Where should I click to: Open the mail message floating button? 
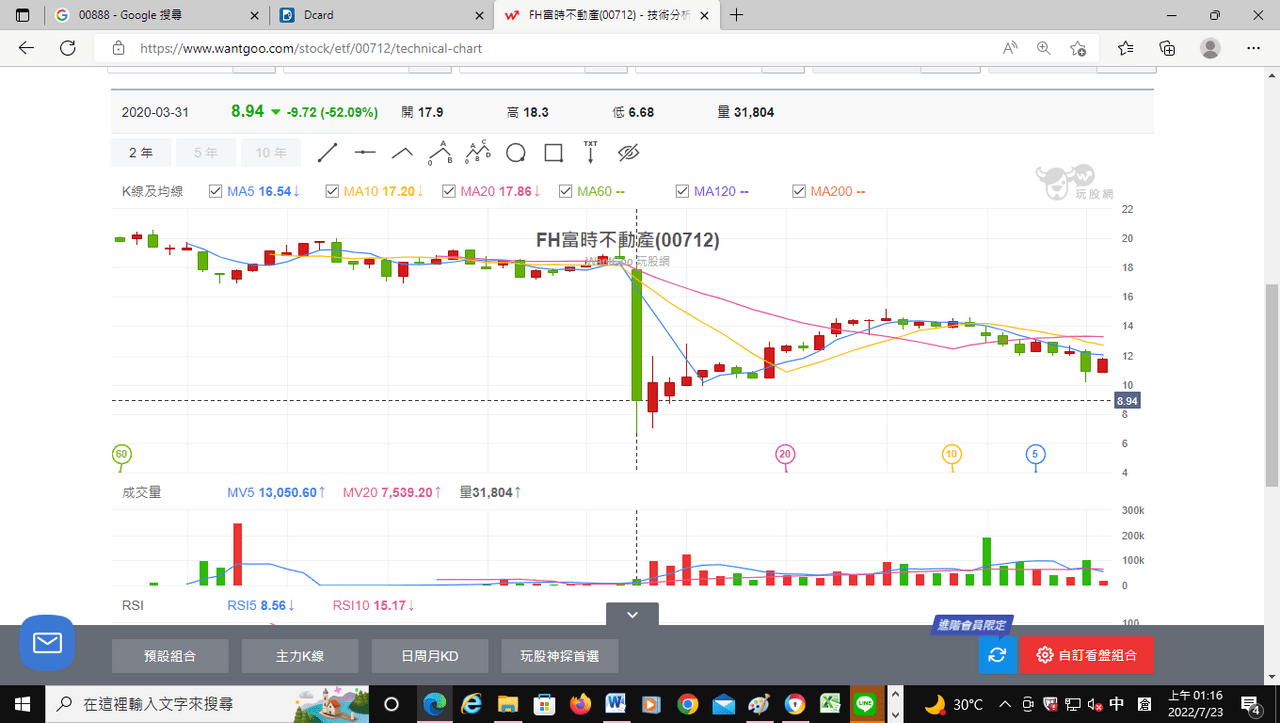[47, 642]
